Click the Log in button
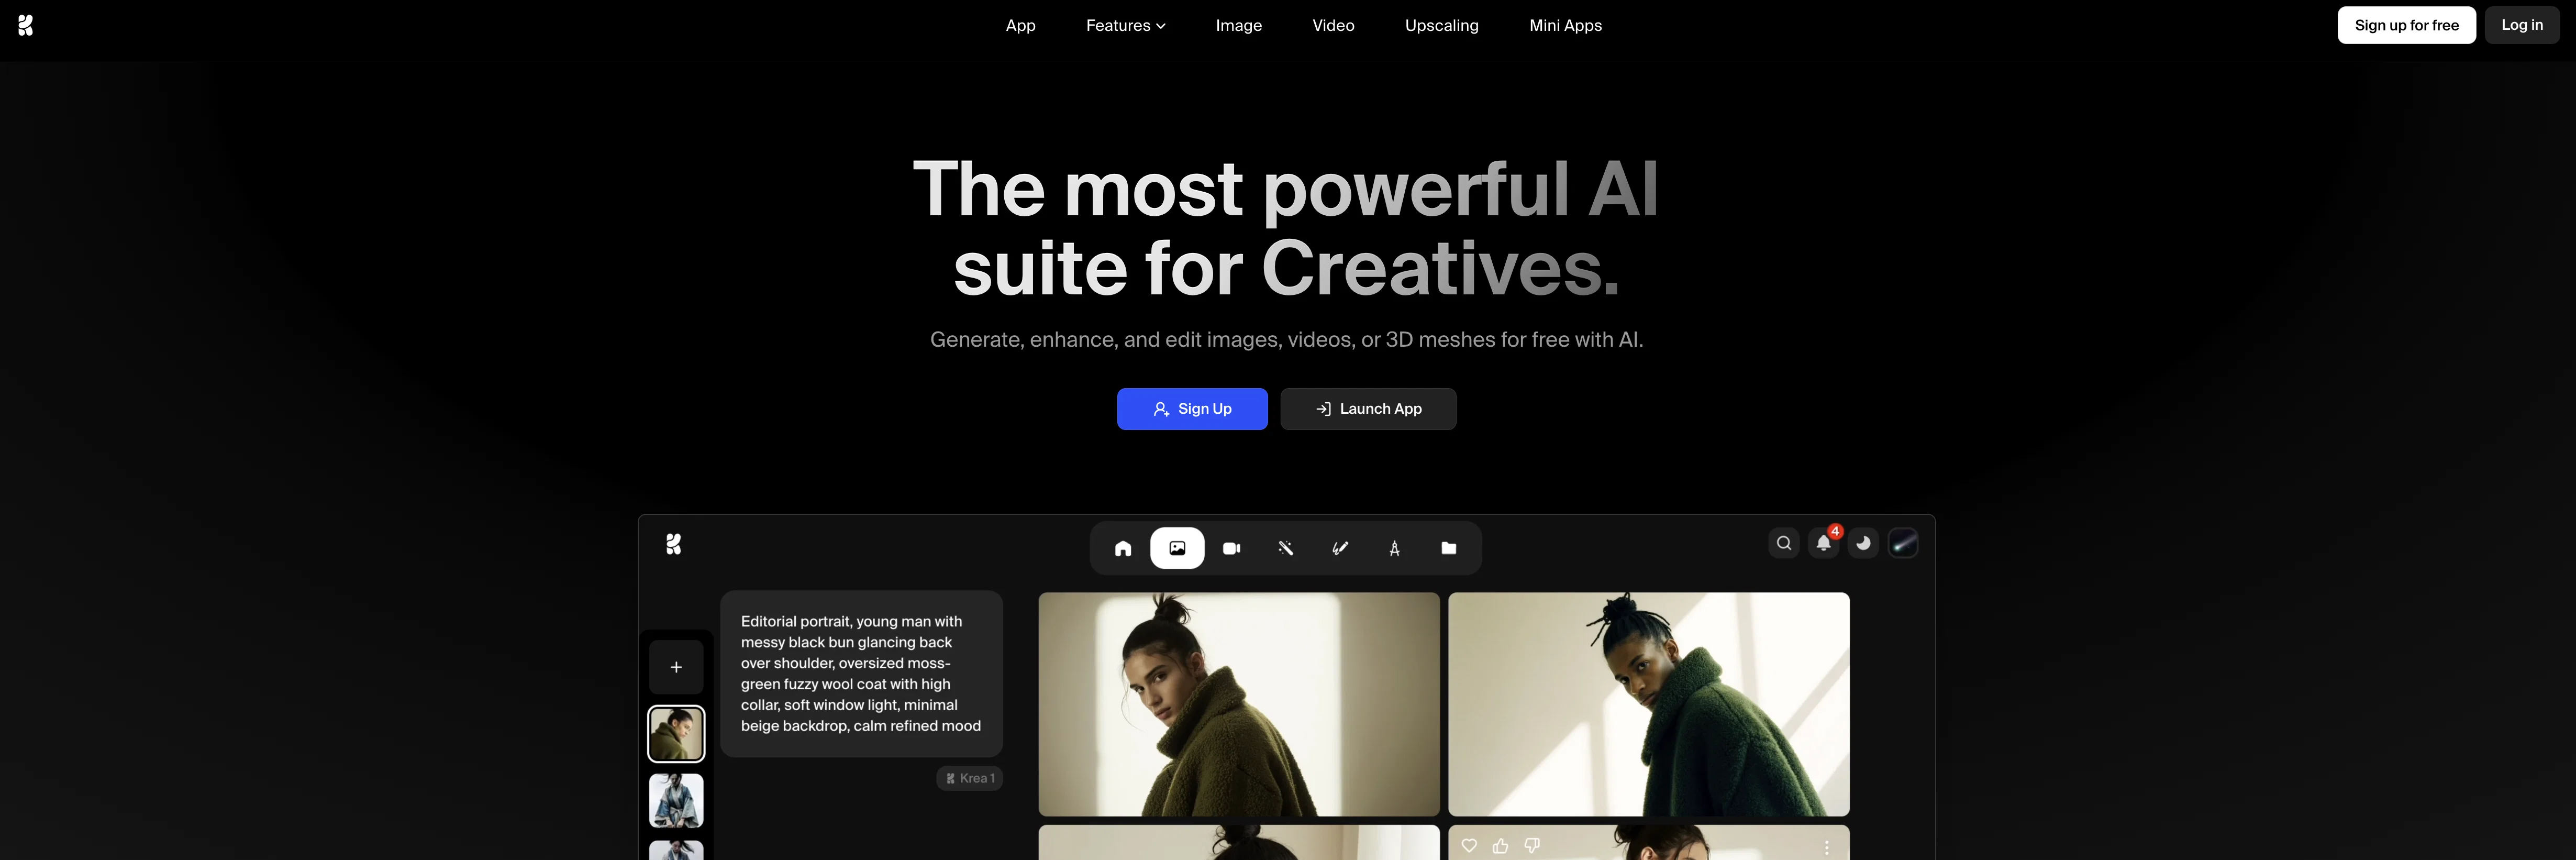 (2521, 25)
